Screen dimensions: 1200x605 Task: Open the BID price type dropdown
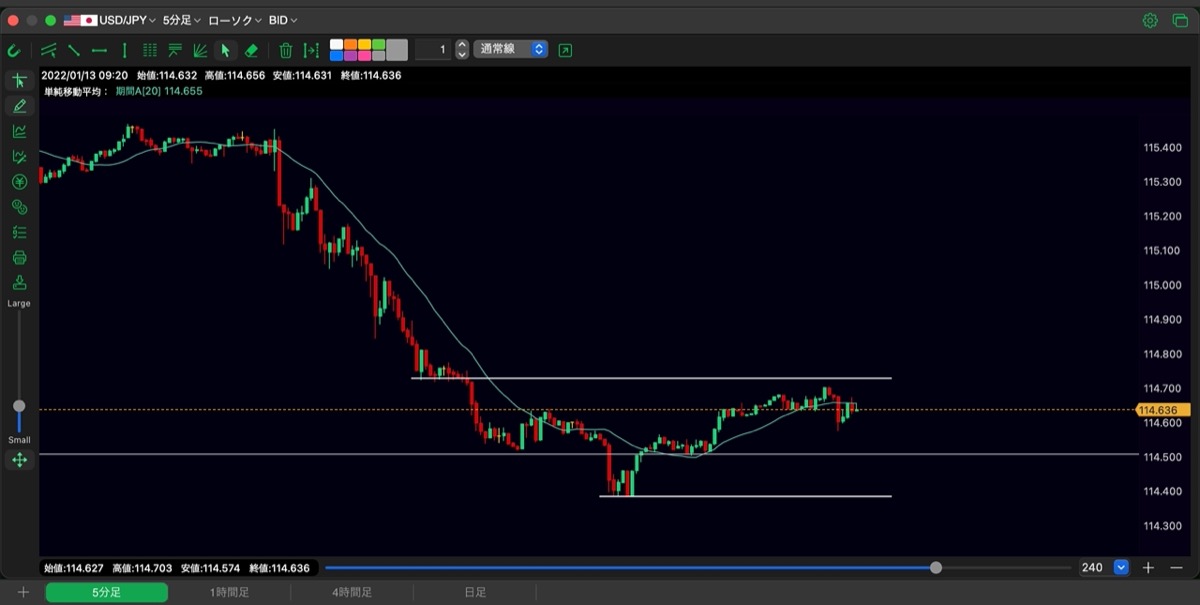click(283, 20)
